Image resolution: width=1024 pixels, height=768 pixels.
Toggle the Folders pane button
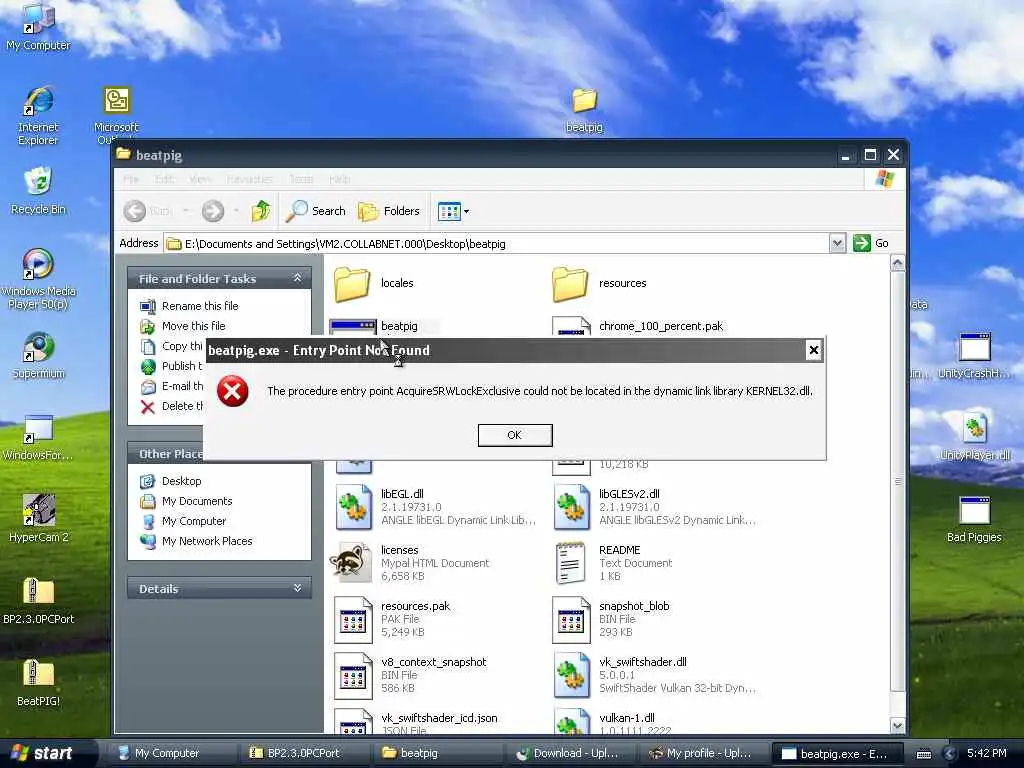(x=389, y=211)
